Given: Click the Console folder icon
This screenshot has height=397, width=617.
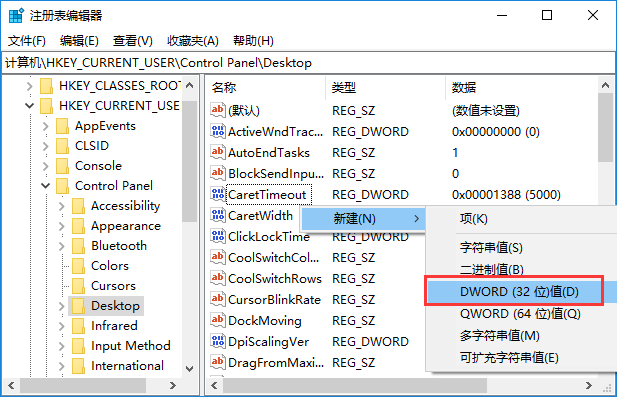Looking at the screenshot, I should pyautogui.click(x=63, y=166).
